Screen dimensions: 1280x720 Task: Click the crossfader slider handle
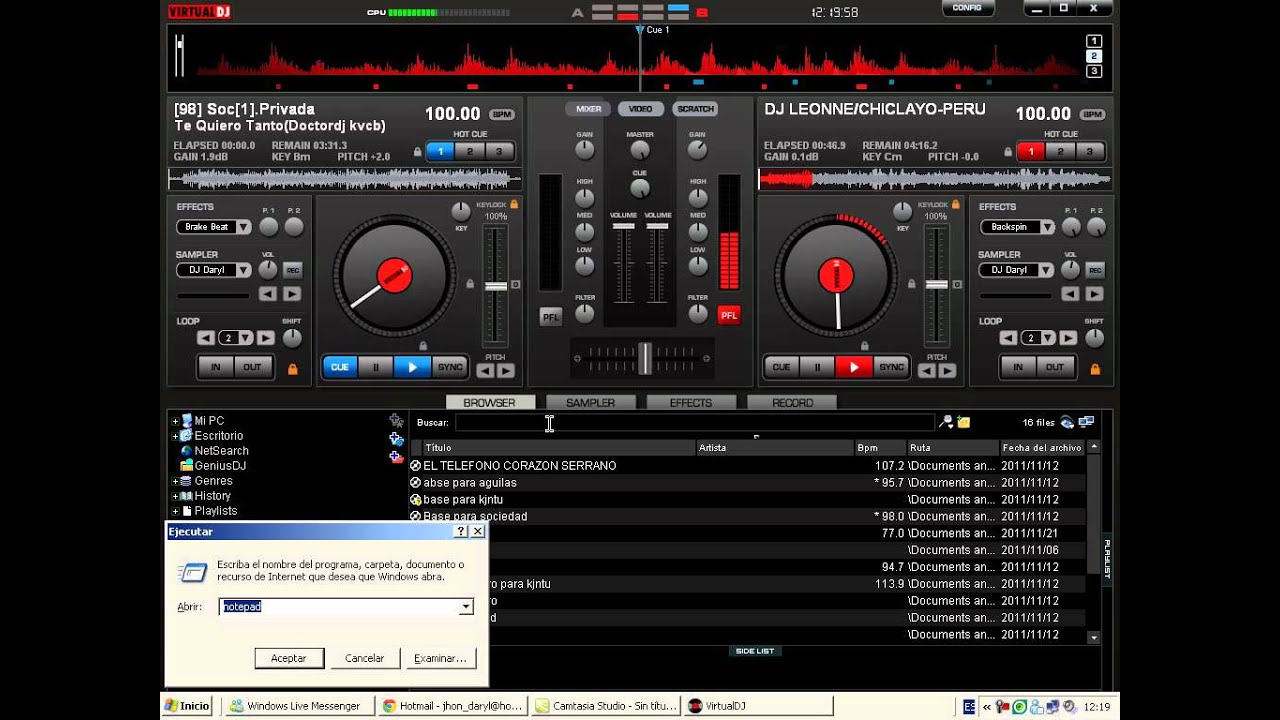[x=645, y=357]
